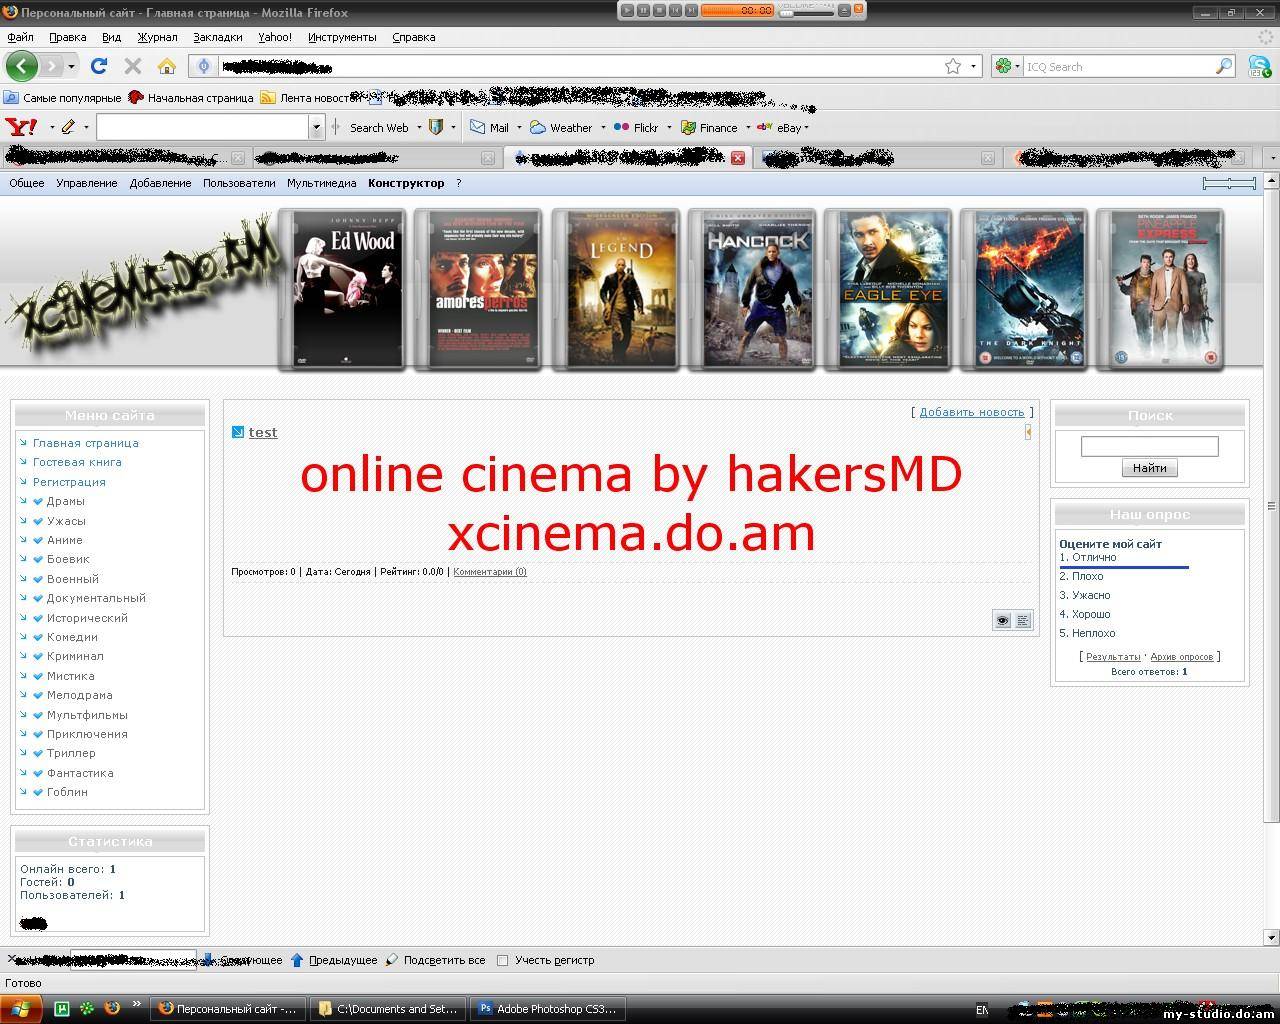This screenshot has width=1280, height=1024.
Task: Click the shield icon on Yahoo toolbar
Action: click(435, 127)
